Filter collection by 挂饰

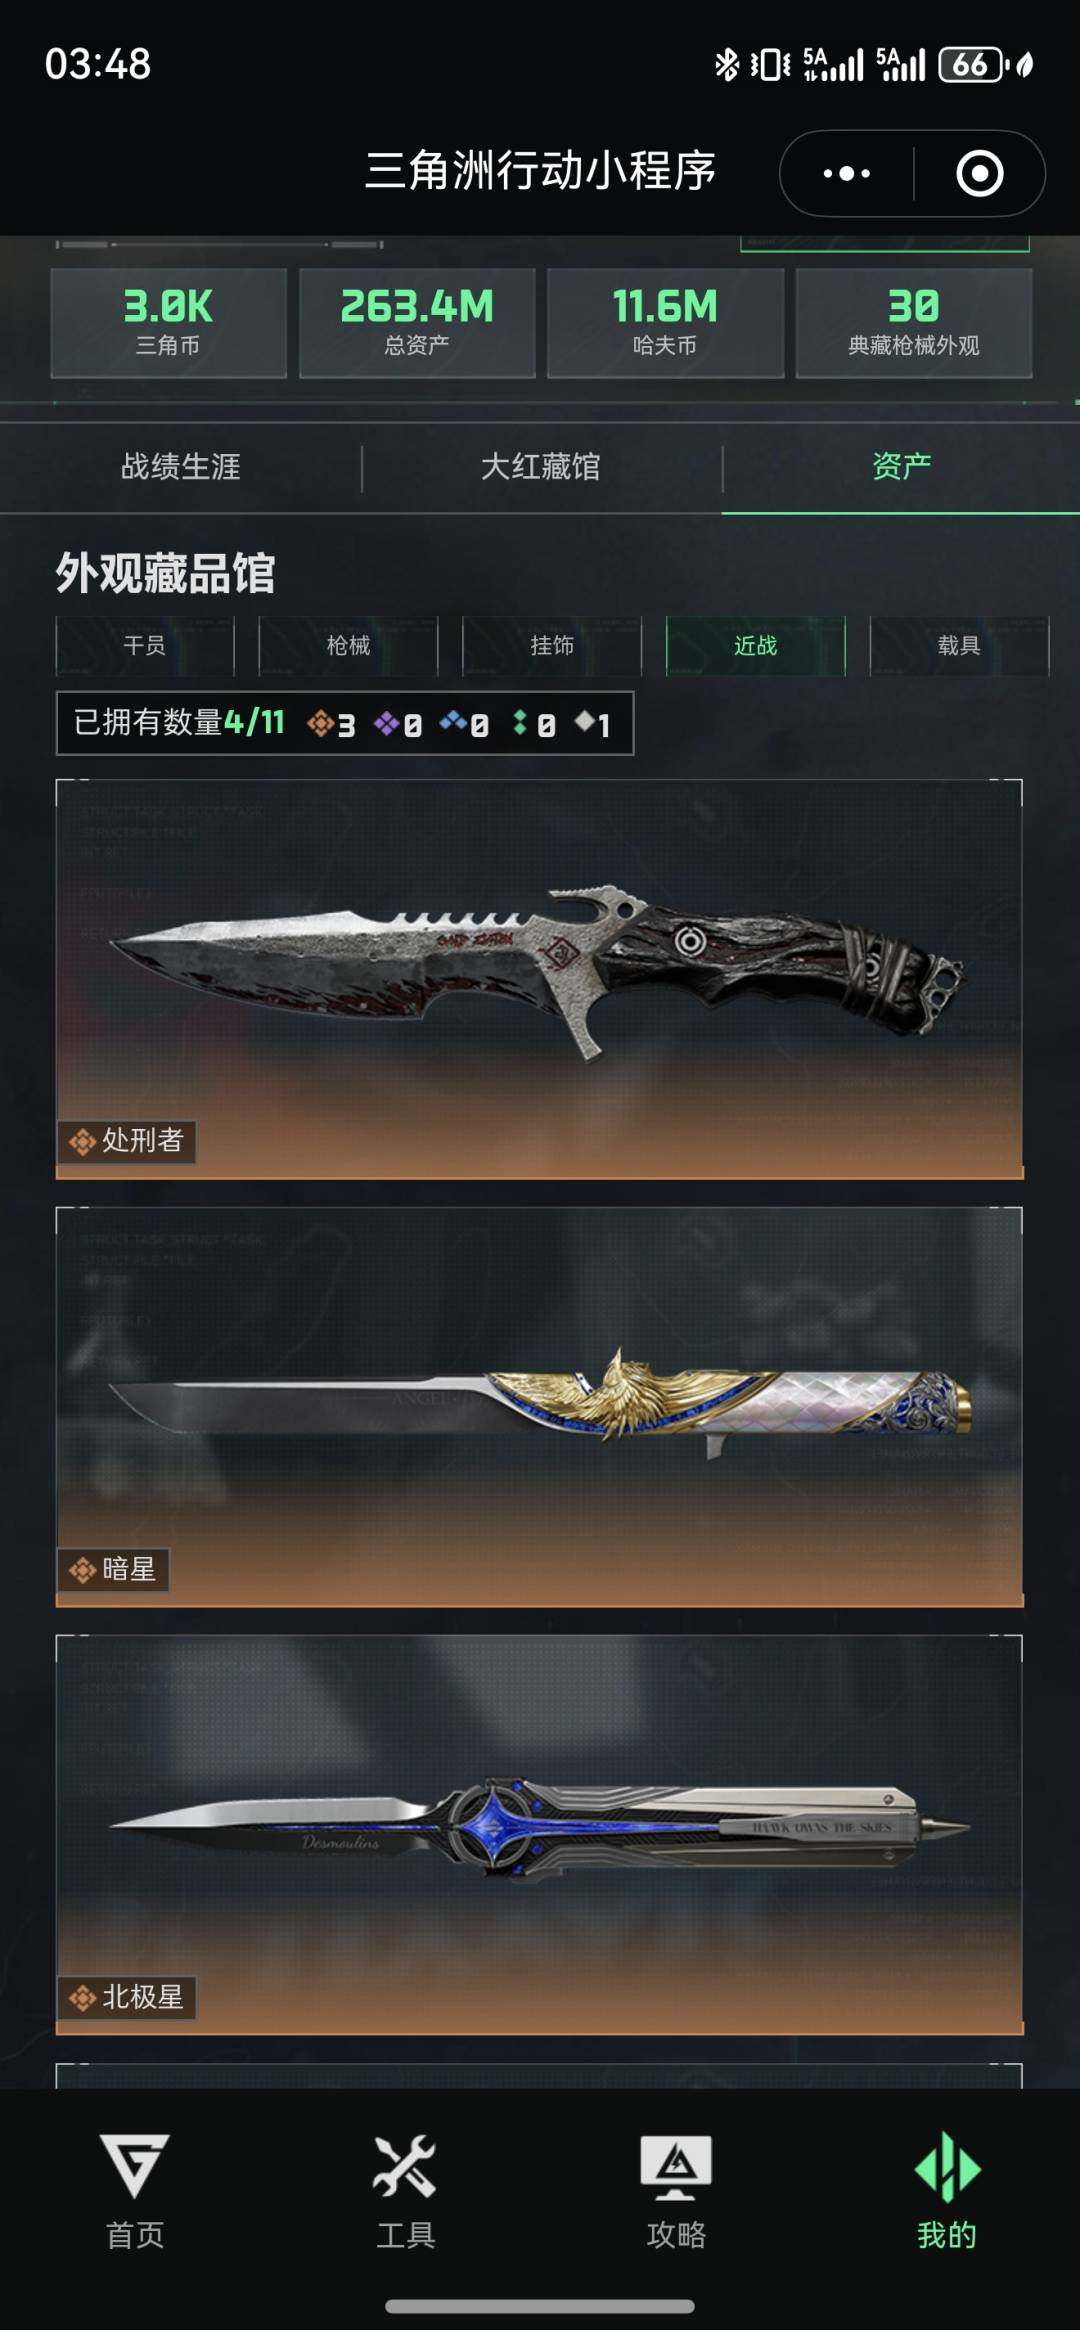tap(552, 646)
